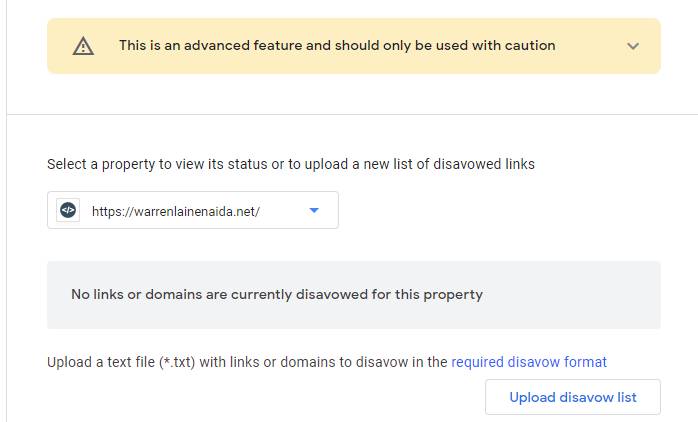The width and height of the screenshot is (698, 422).
Task: Click empty area right of property dropdown
Action: 499,210
